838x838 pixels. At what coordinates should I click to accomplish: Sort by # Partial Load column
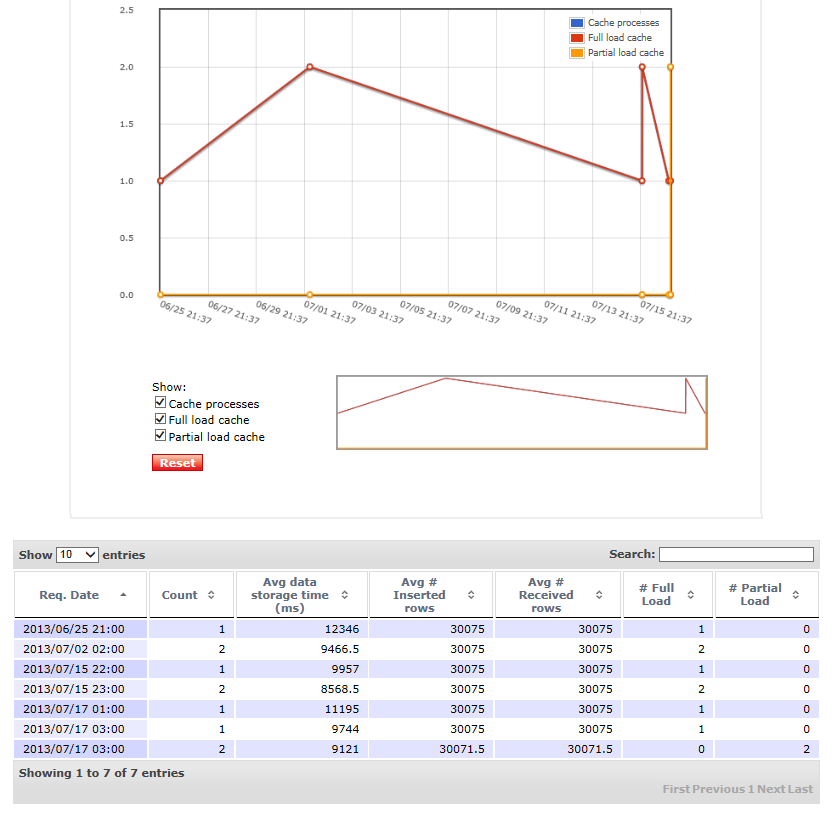click(x=767, y=595)
